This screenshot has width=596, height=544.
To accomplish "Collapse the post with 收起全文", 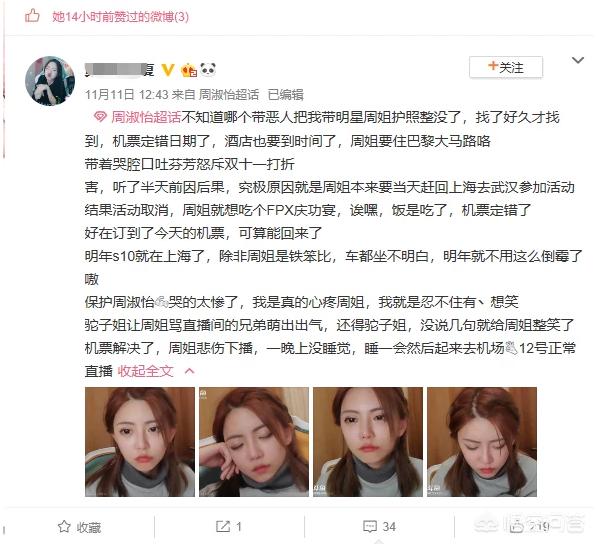I will point(146,371).
